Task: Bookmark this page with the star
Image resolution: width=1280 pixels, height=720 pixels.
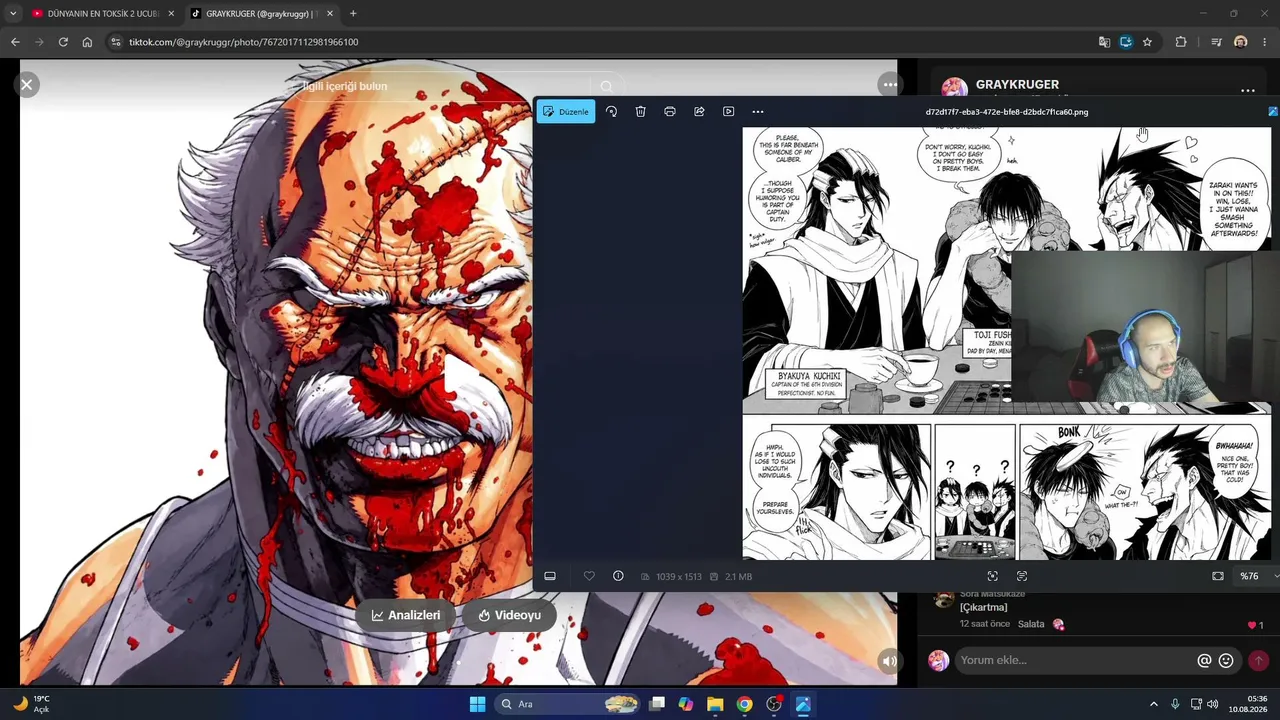Action: [x=1147, y=42]
